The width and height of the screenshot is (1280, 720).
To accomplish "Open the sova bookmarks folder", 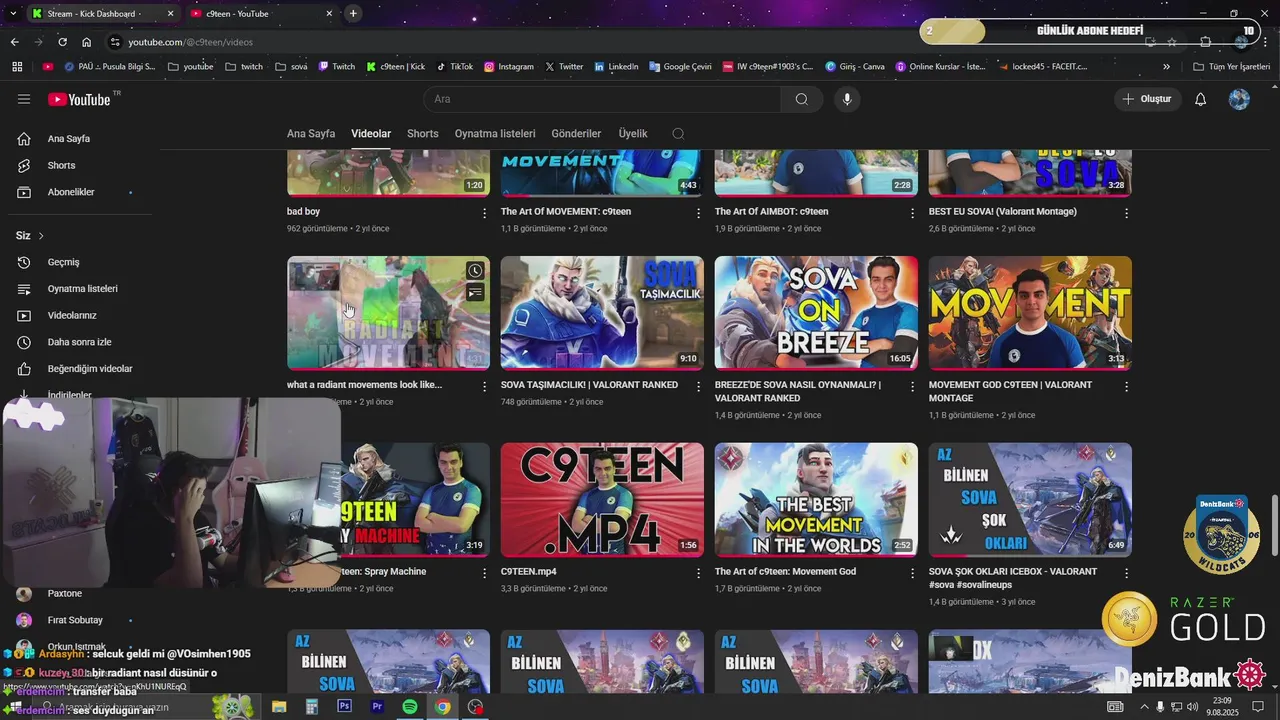I will (291, 67).
